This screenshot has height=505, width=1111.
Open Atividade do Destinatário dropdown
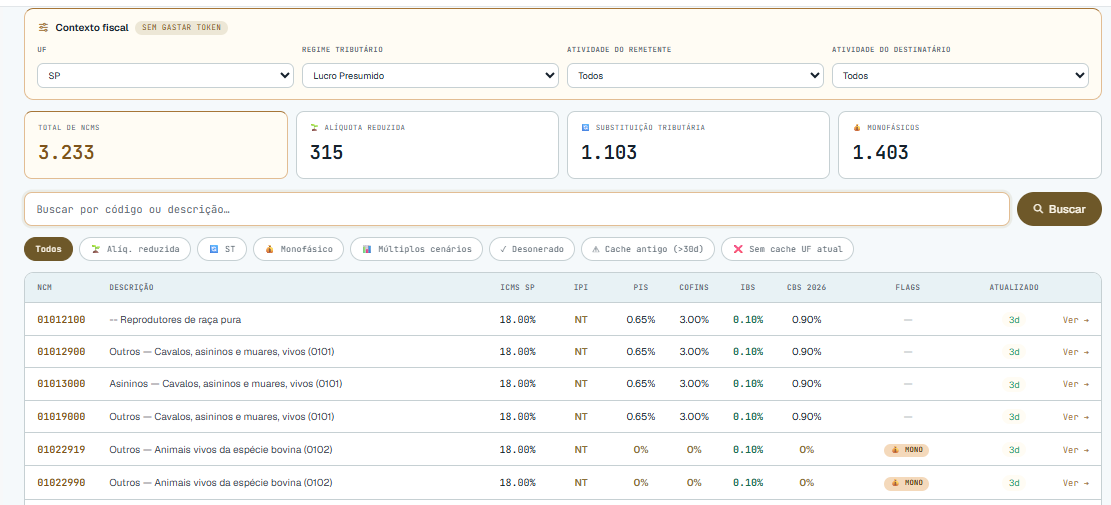tap(960, 75)
